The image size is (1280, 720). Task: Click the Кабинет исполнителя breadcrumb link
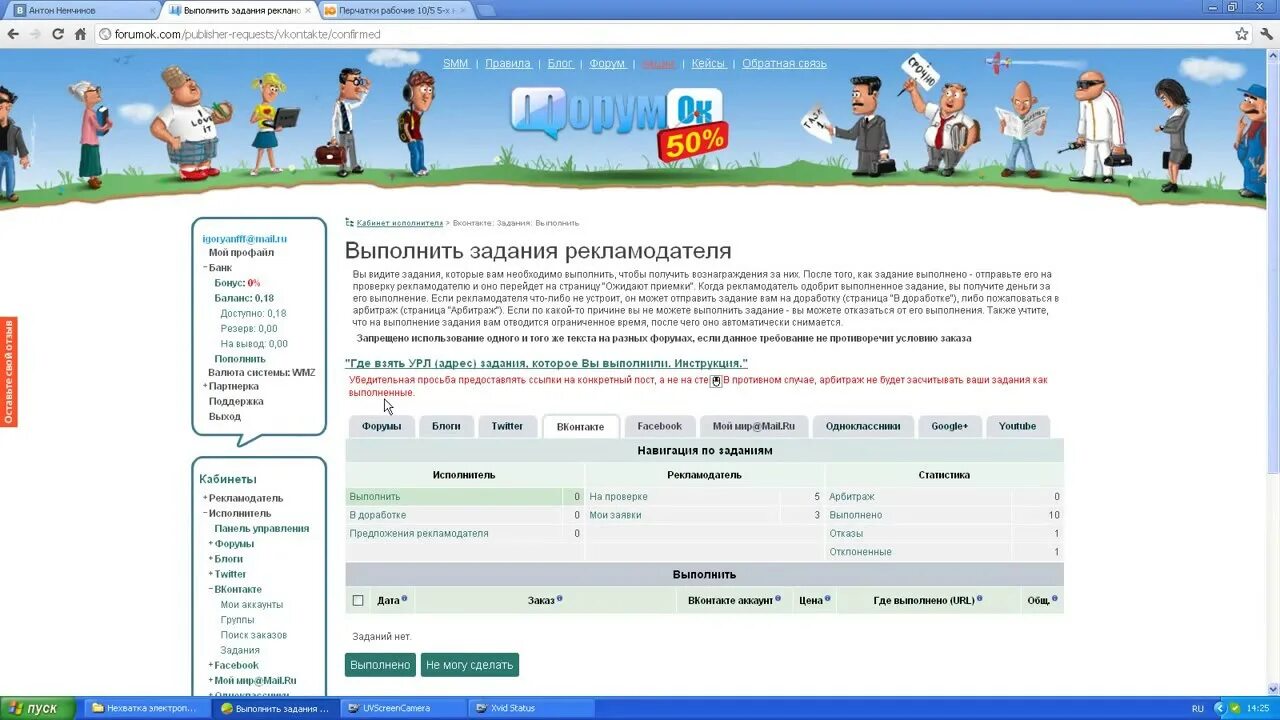(400, 223)
